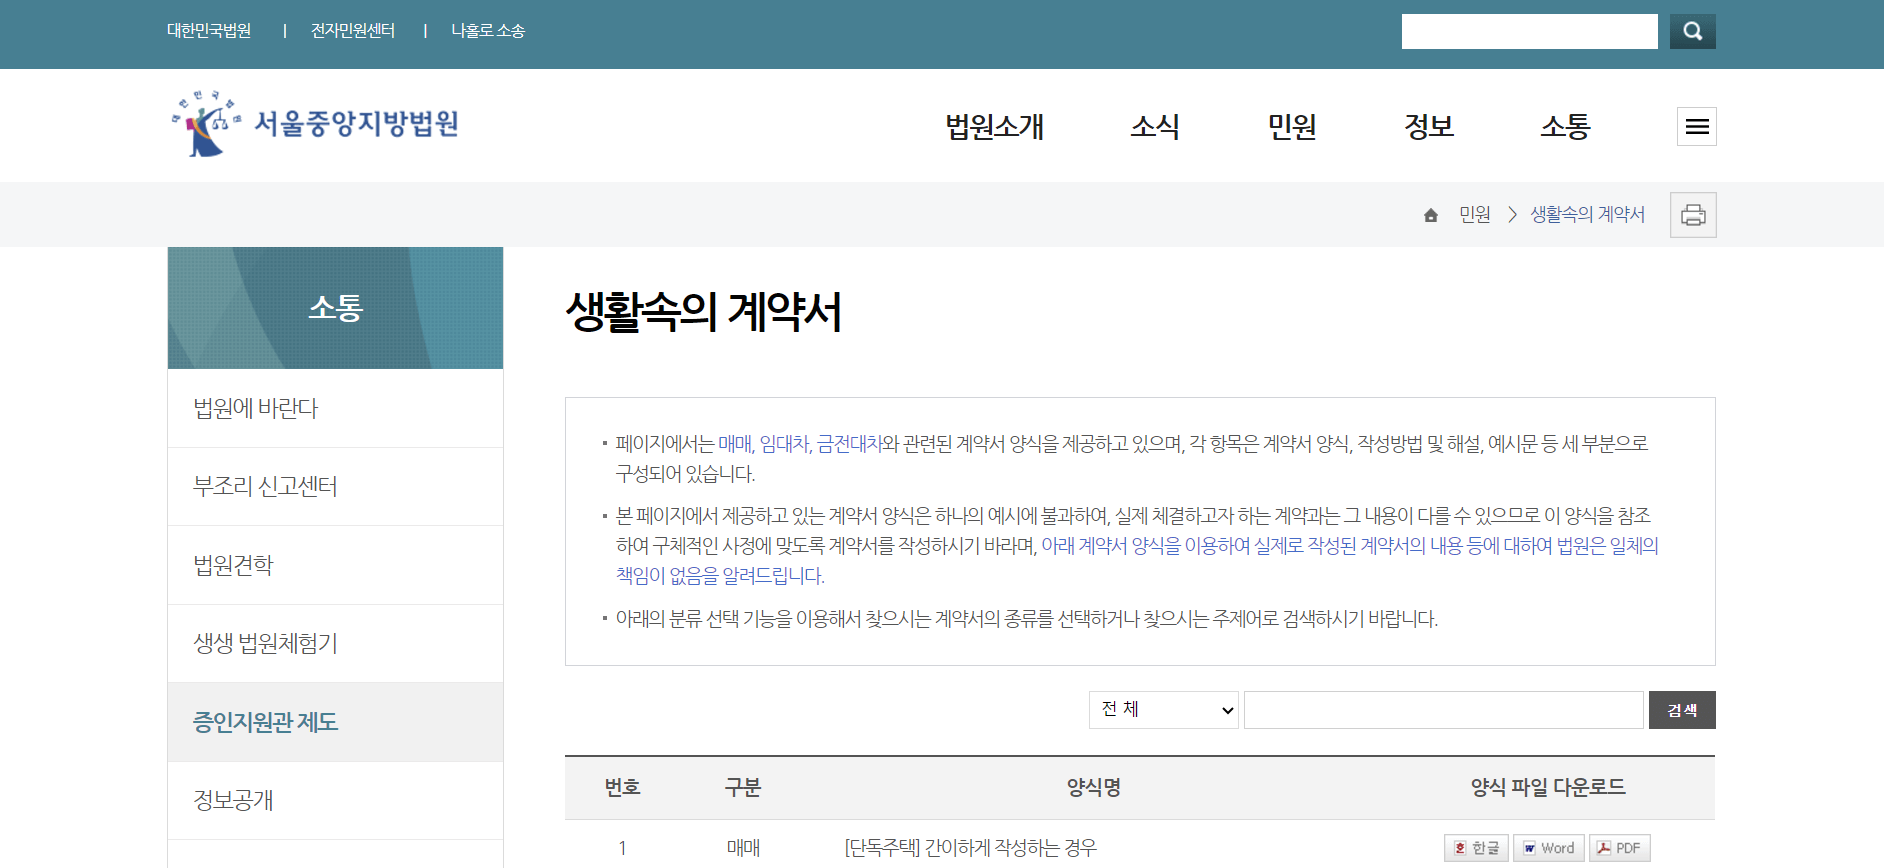
Task: Open the 법원소개 main menu
Action: tap(994, 127)
